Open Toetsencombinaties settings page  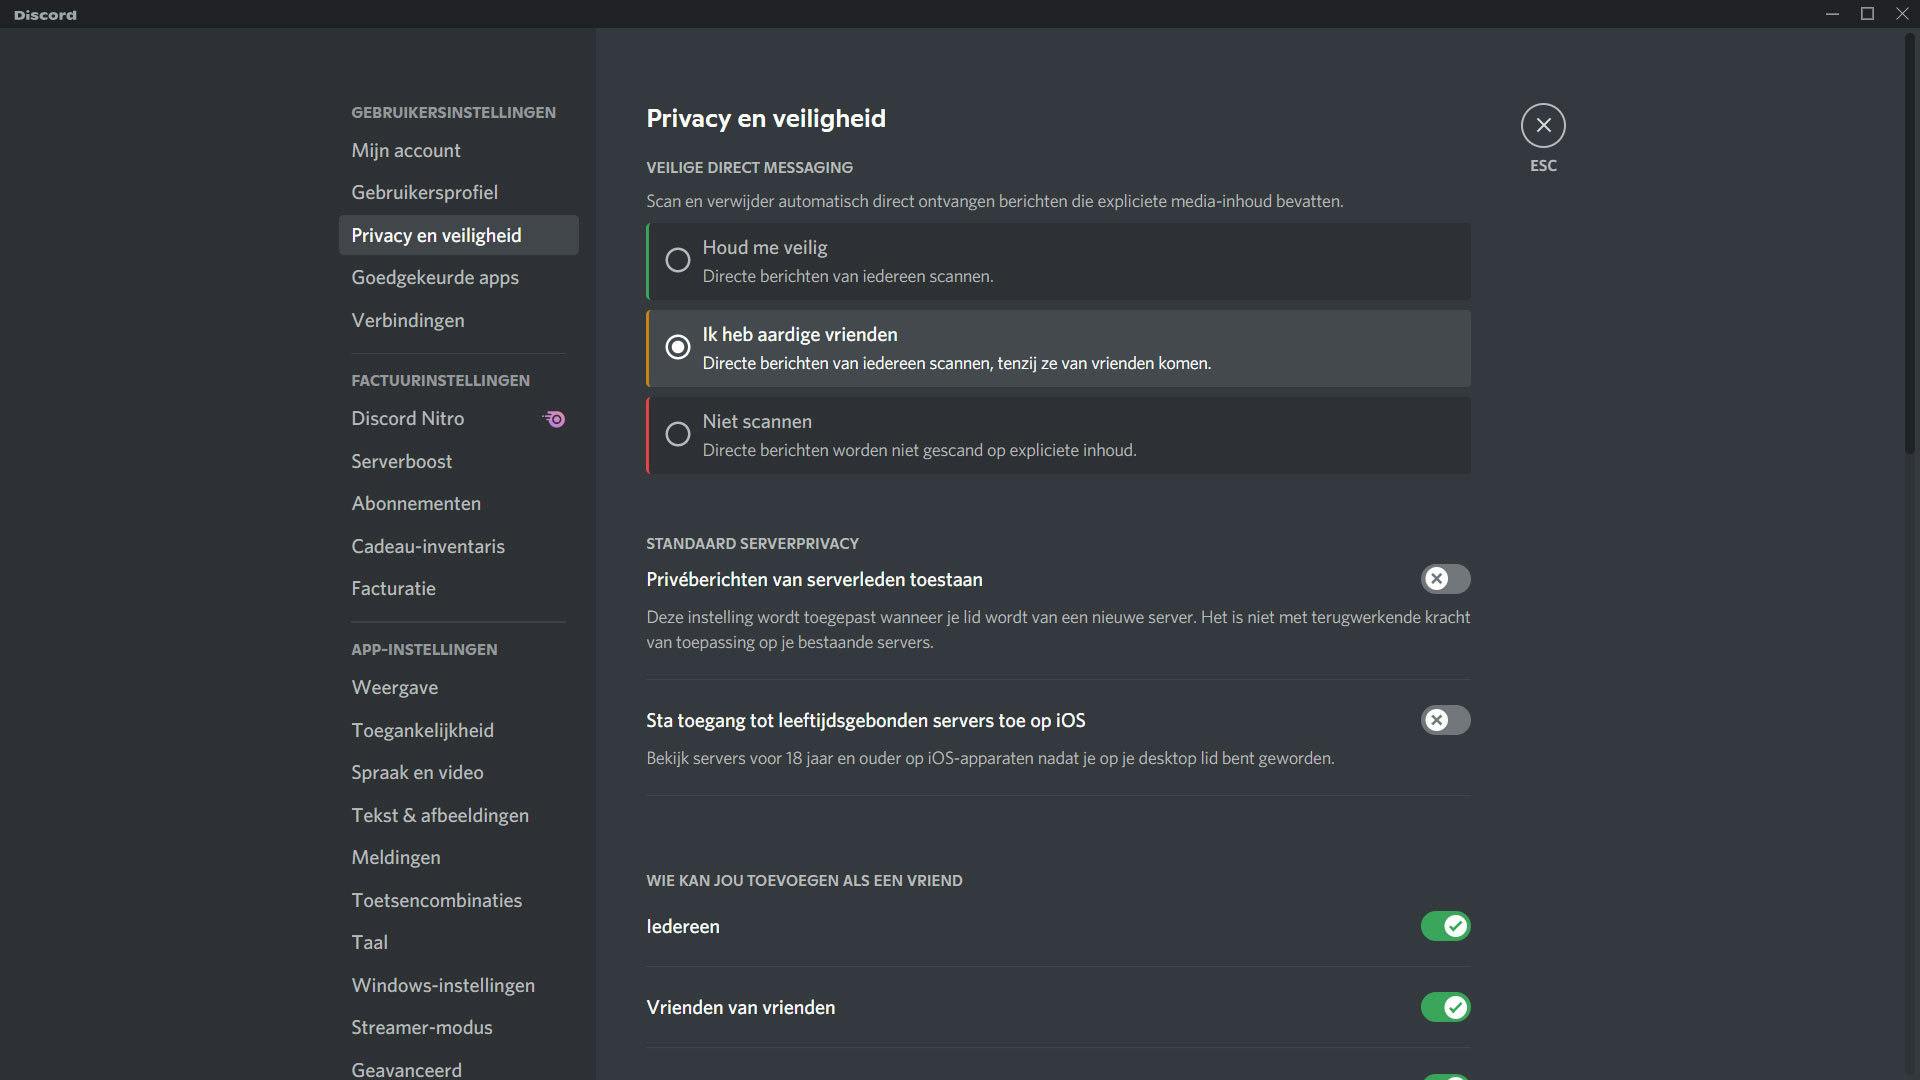(x=437, y=900)
